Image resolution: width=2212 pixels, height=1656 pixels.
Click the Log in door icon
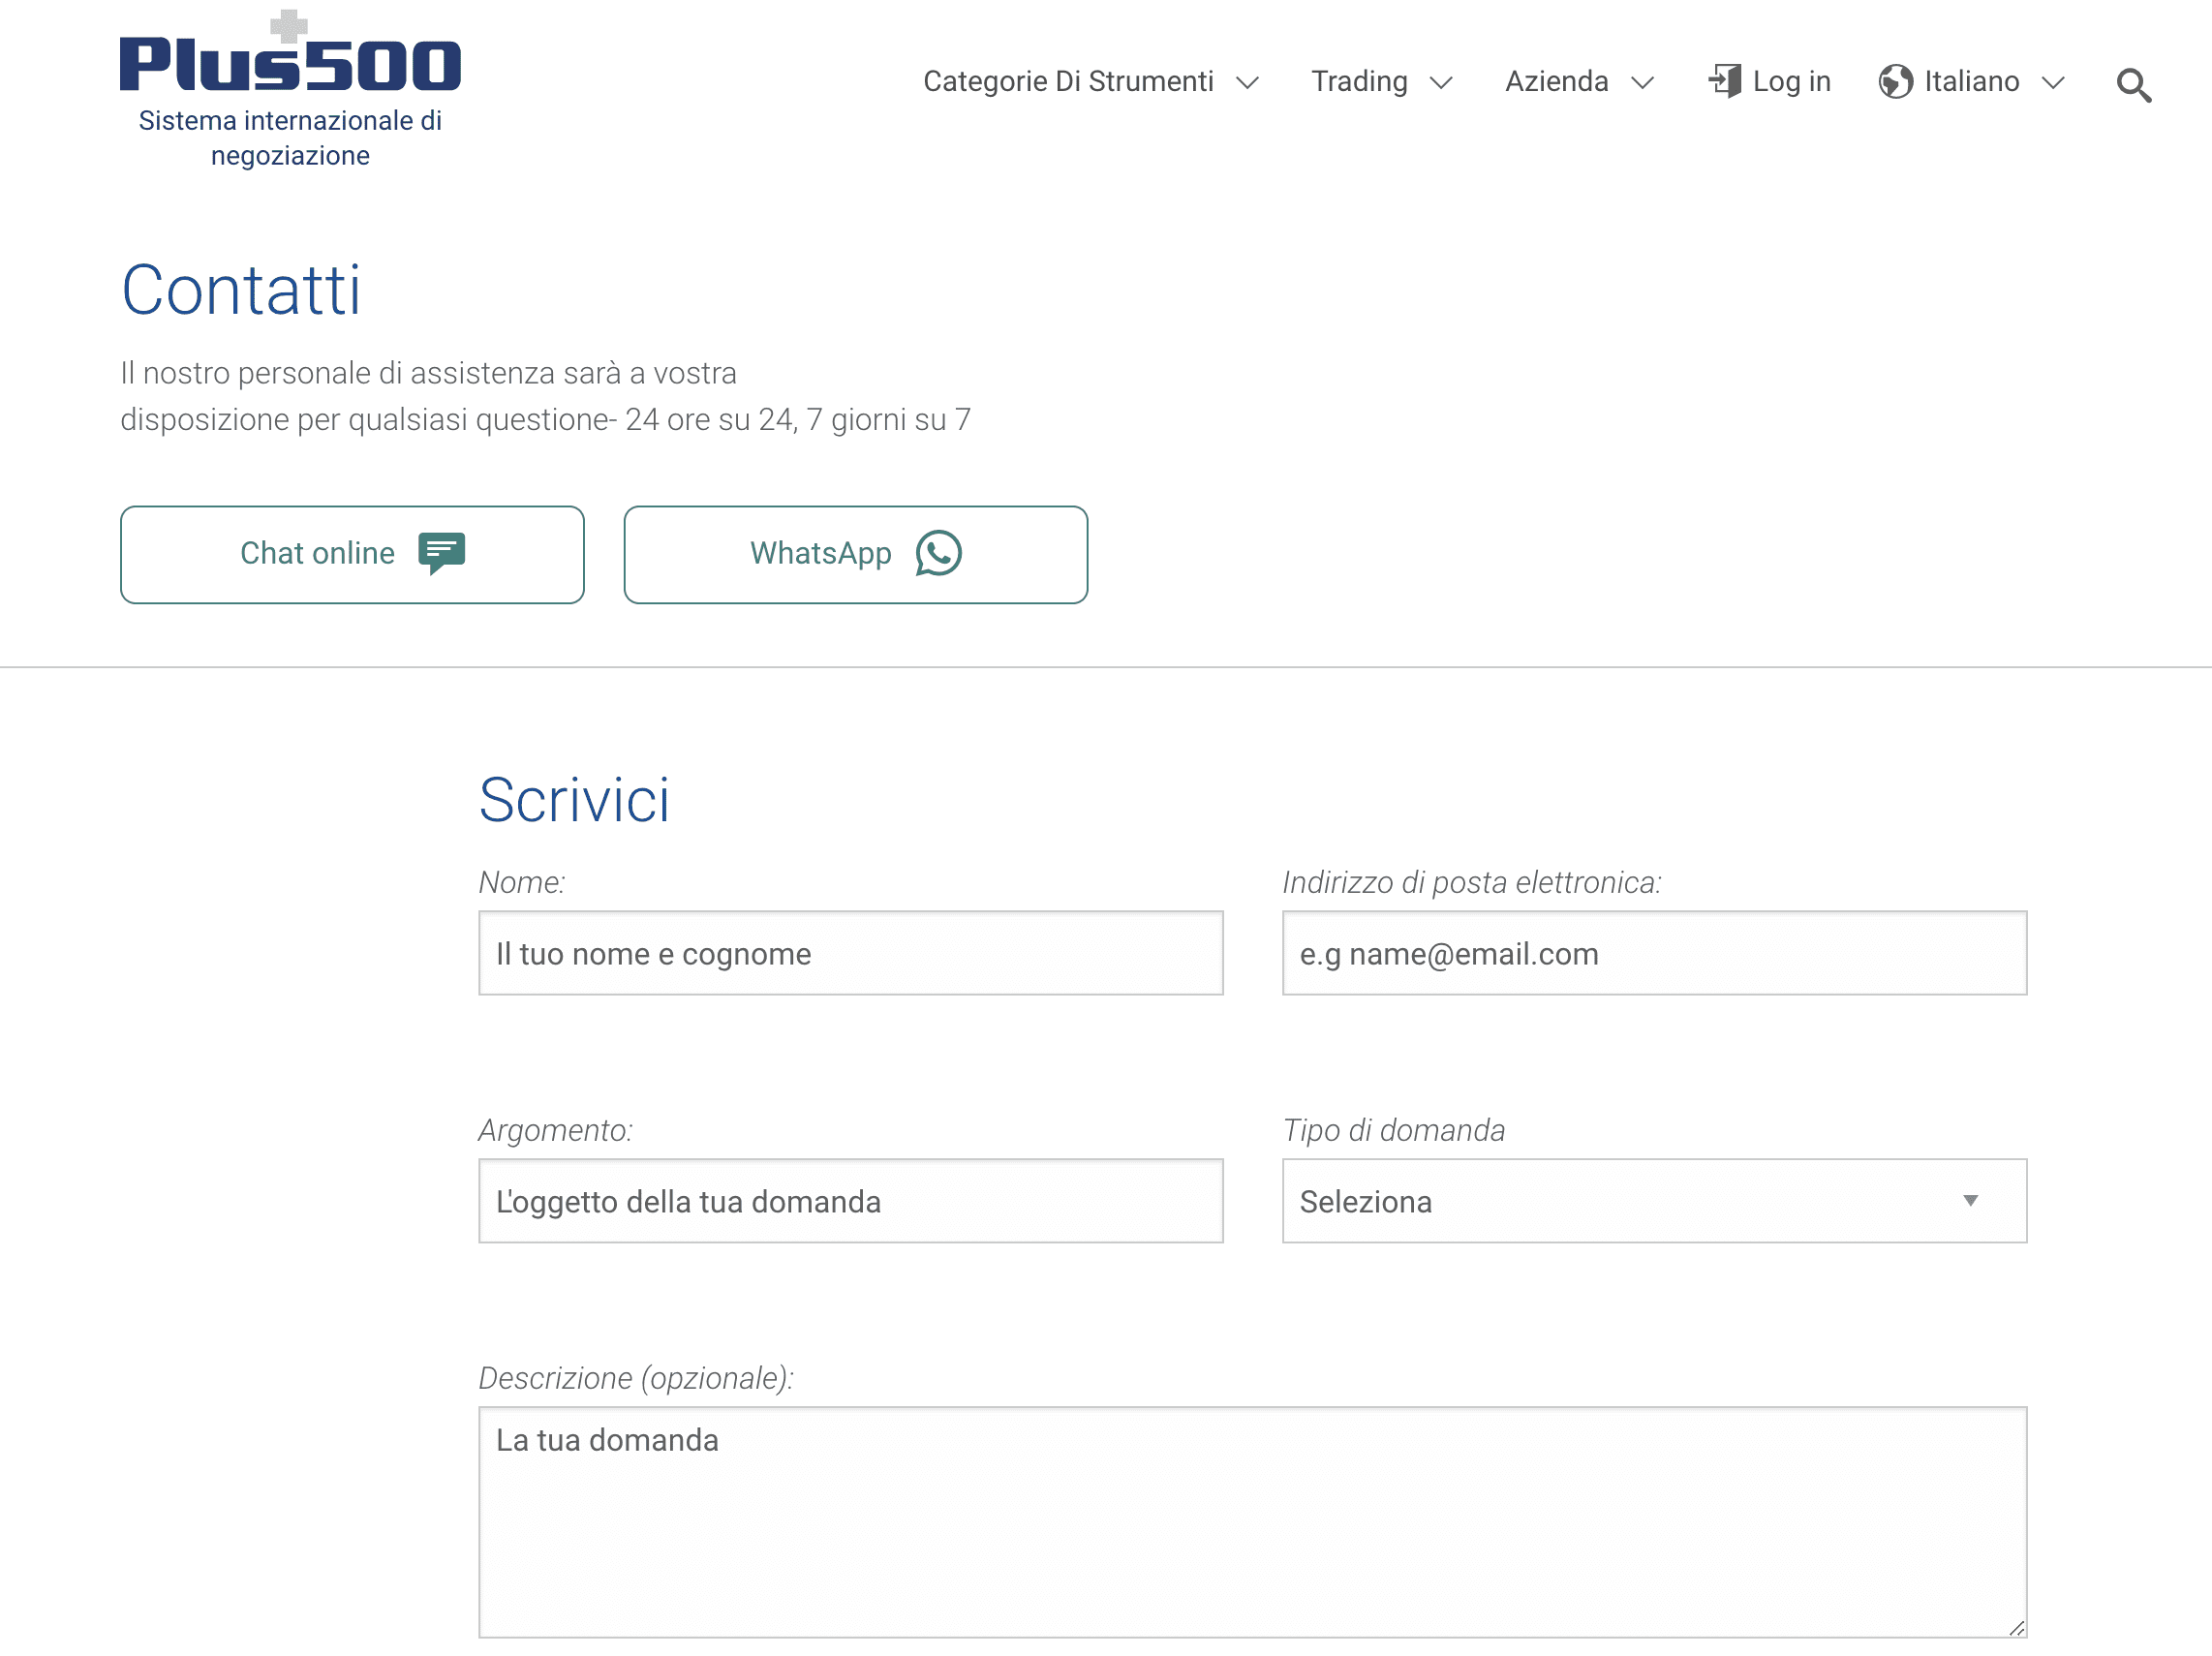(1724, 81)
